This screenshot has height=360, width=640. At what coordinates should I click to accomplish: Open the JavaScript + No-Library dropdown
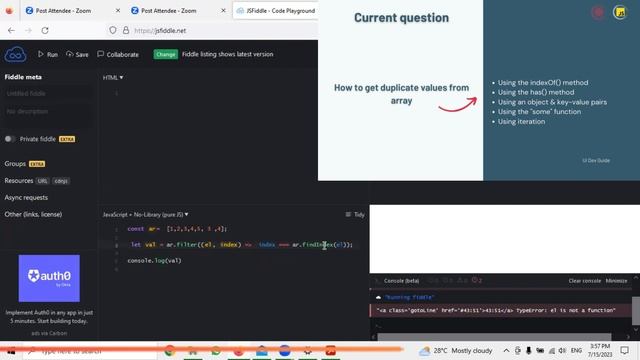(x=145, y=214)
